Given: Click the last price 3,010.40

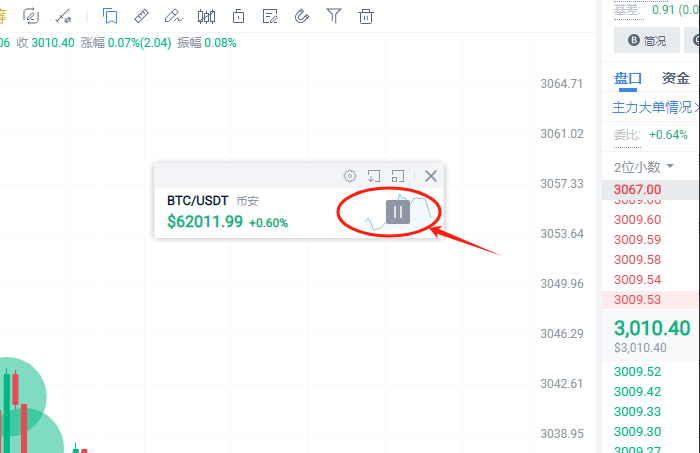Looking at the screenshot, I should (x=652, y=328).
